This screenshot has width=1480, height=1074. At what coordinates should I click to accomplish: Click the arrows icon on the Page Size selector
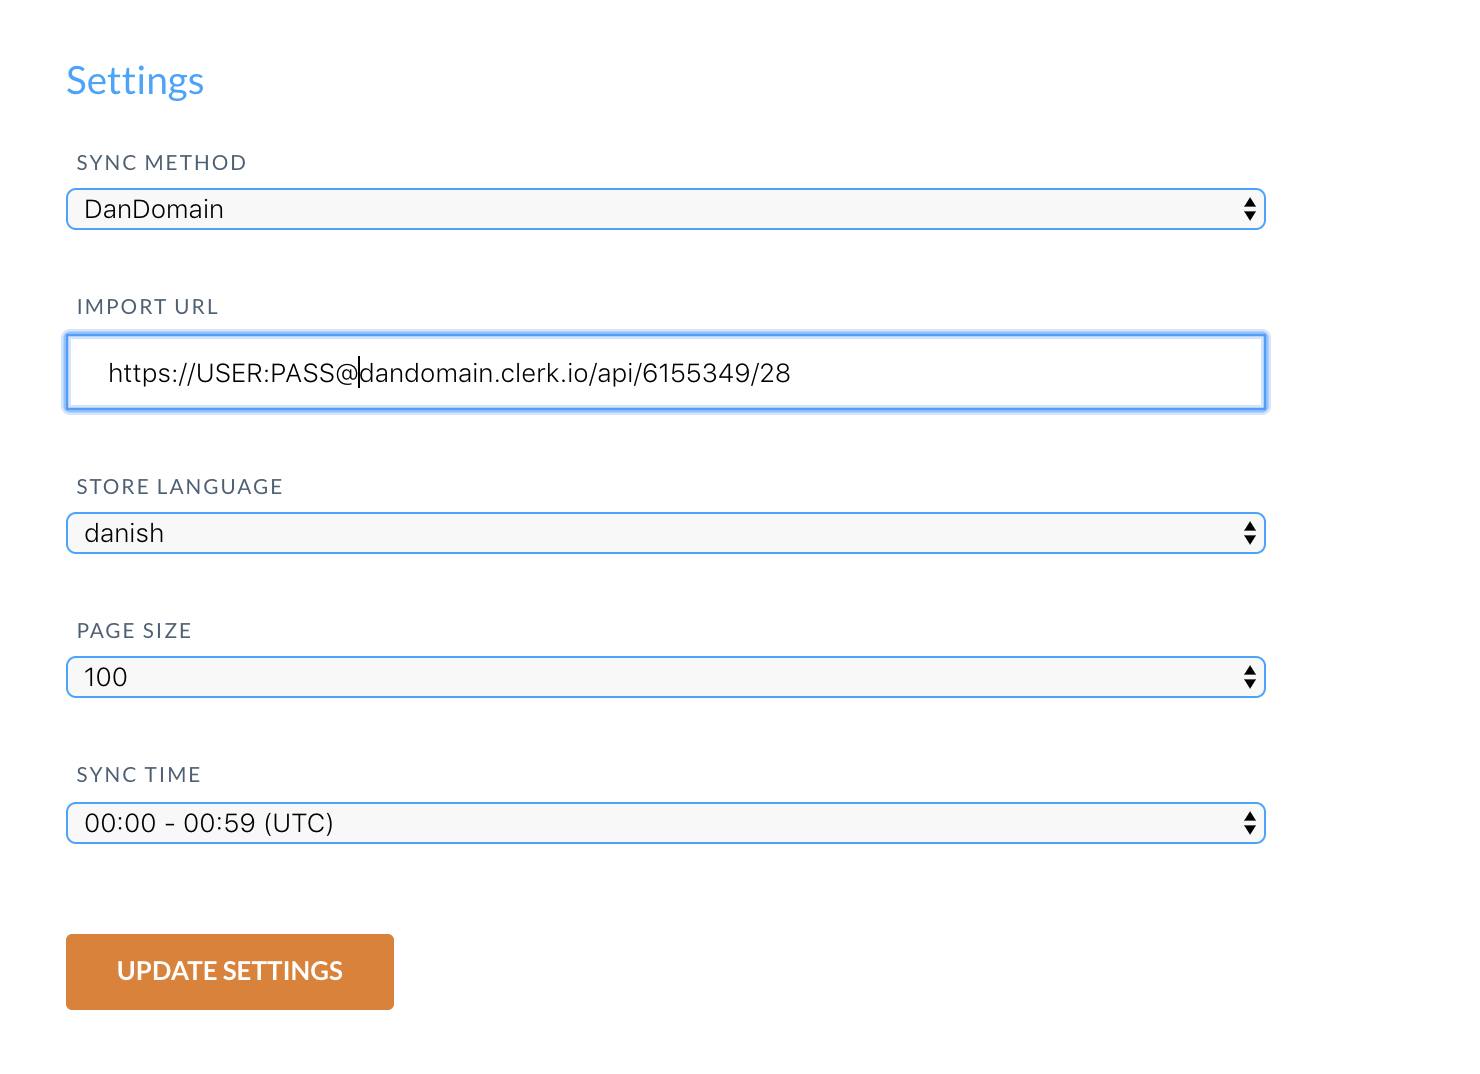tap(1249, 677)
